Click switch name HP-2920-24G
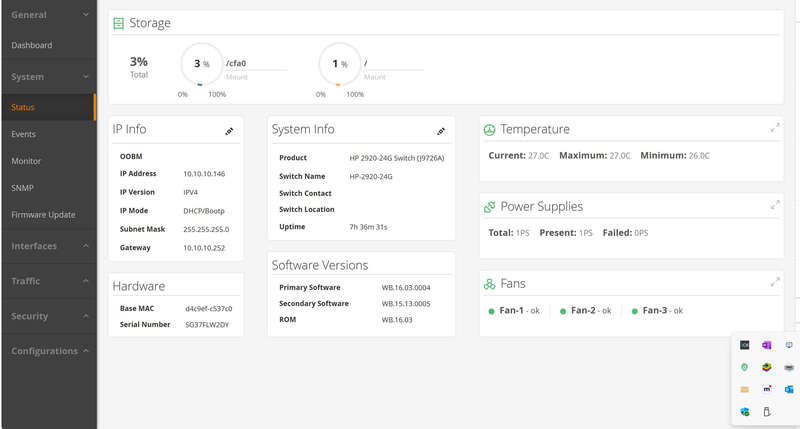Viewport: 800px width, 429px height. tap(371, 176)
